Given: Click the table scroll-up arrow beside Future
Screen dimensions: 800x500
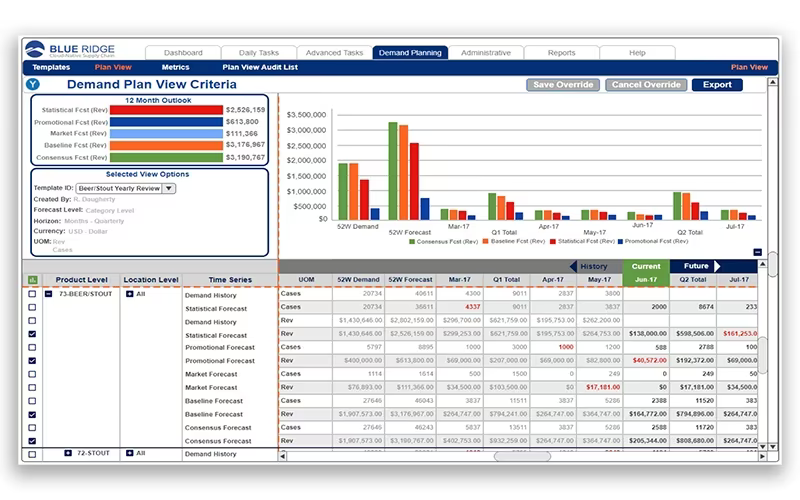Looking at the screenshot, I should pos(762,264).
